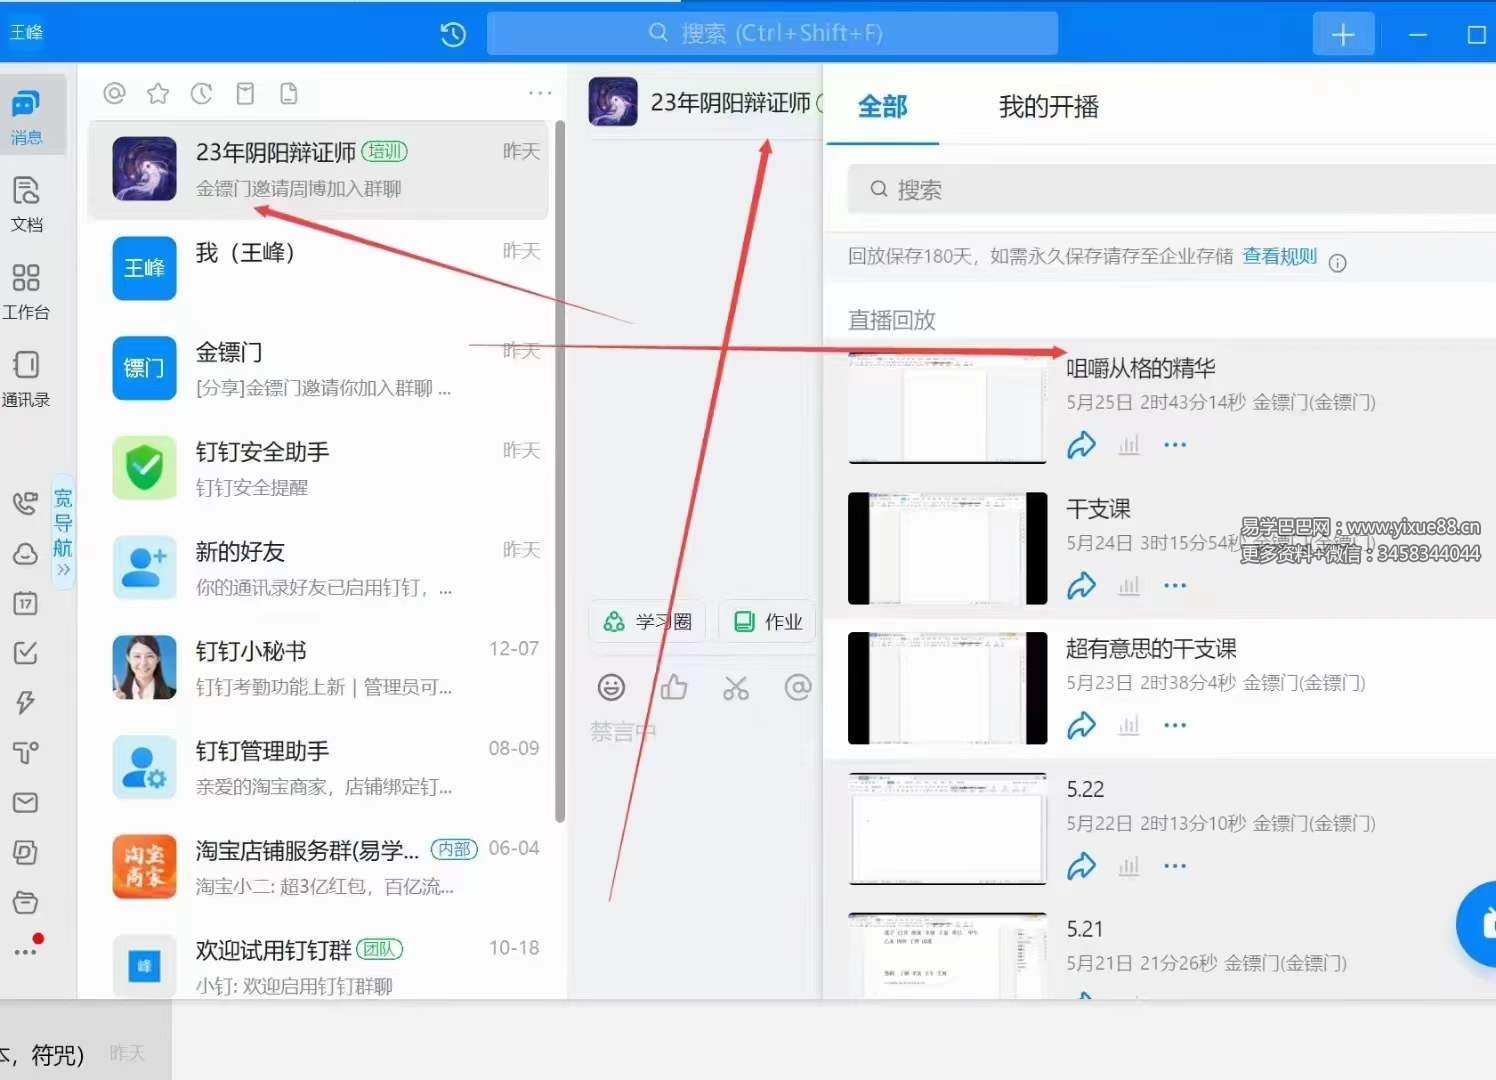This screenshot has height=1080, width=1496.
Task: Play the 超有意思的干支课 thumbnail
Action: pyautogui.click(x=947, y=688)
